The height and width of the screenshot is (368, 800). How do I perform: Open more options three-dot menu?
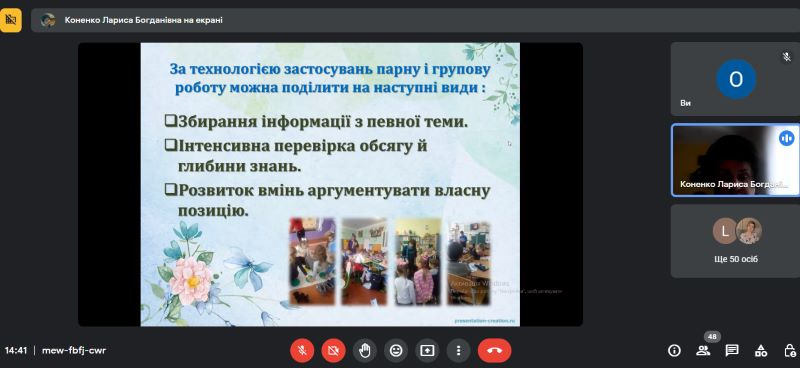[x=458, y=350]
